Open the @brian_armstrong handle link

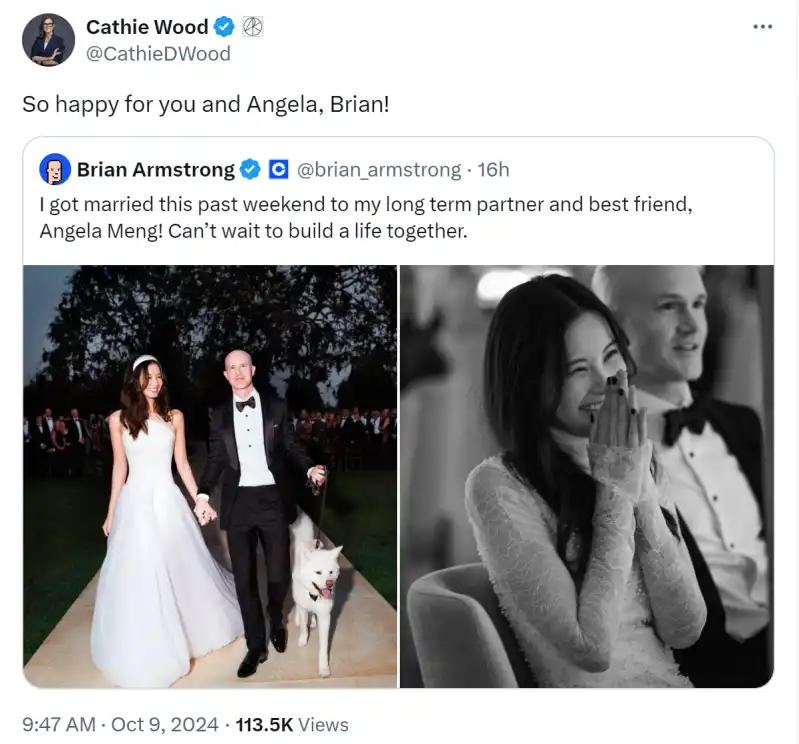pyautogui.click(x=379, y=170)
